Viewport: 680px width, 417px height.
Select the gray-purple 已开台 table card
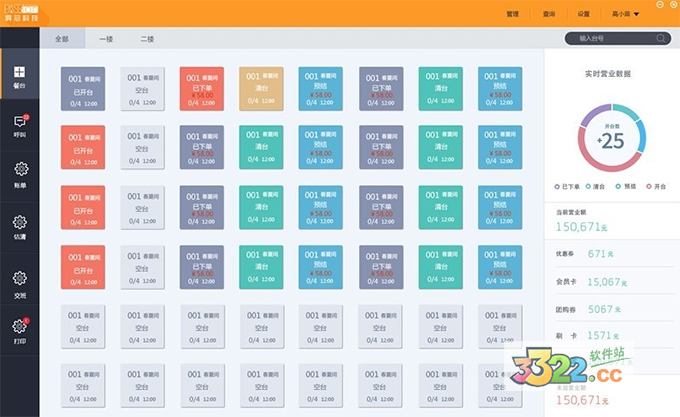coord(83,88)
